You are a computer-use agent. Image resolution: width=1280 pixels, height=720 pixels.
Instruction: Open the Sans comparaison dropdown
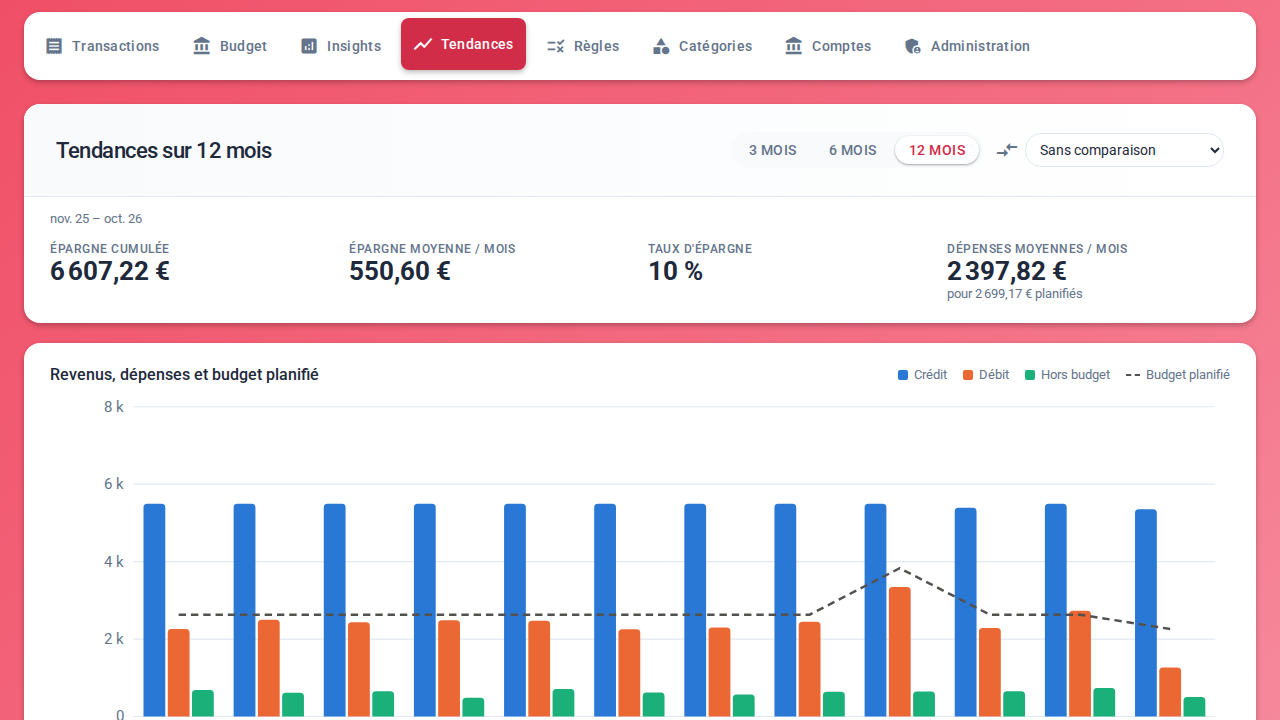coord(1124,150)
